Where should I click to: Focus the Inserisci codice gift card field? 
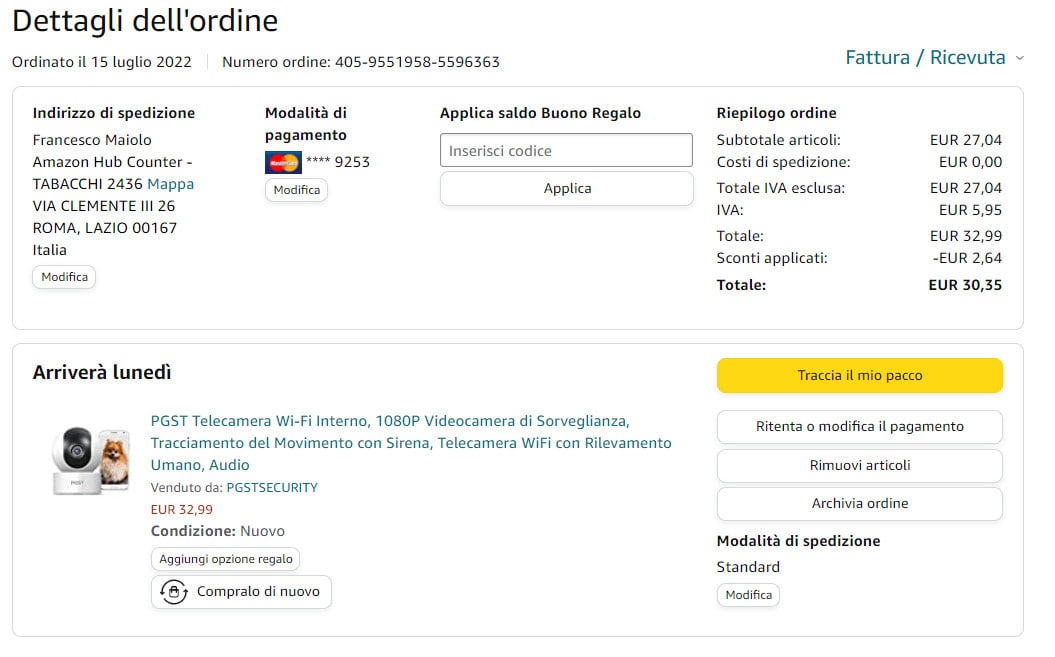[x=566, y=151]
